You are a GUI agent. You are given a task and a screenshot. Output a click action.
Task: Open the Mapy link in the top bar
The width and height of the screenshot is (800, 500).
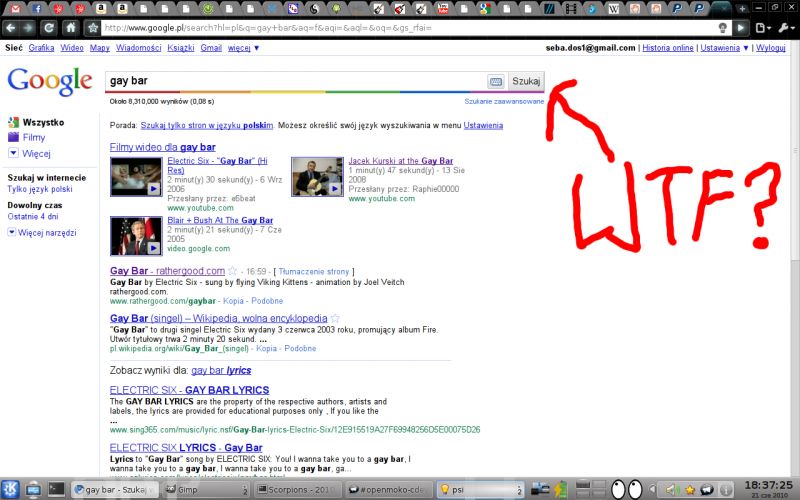pos(99,48)
